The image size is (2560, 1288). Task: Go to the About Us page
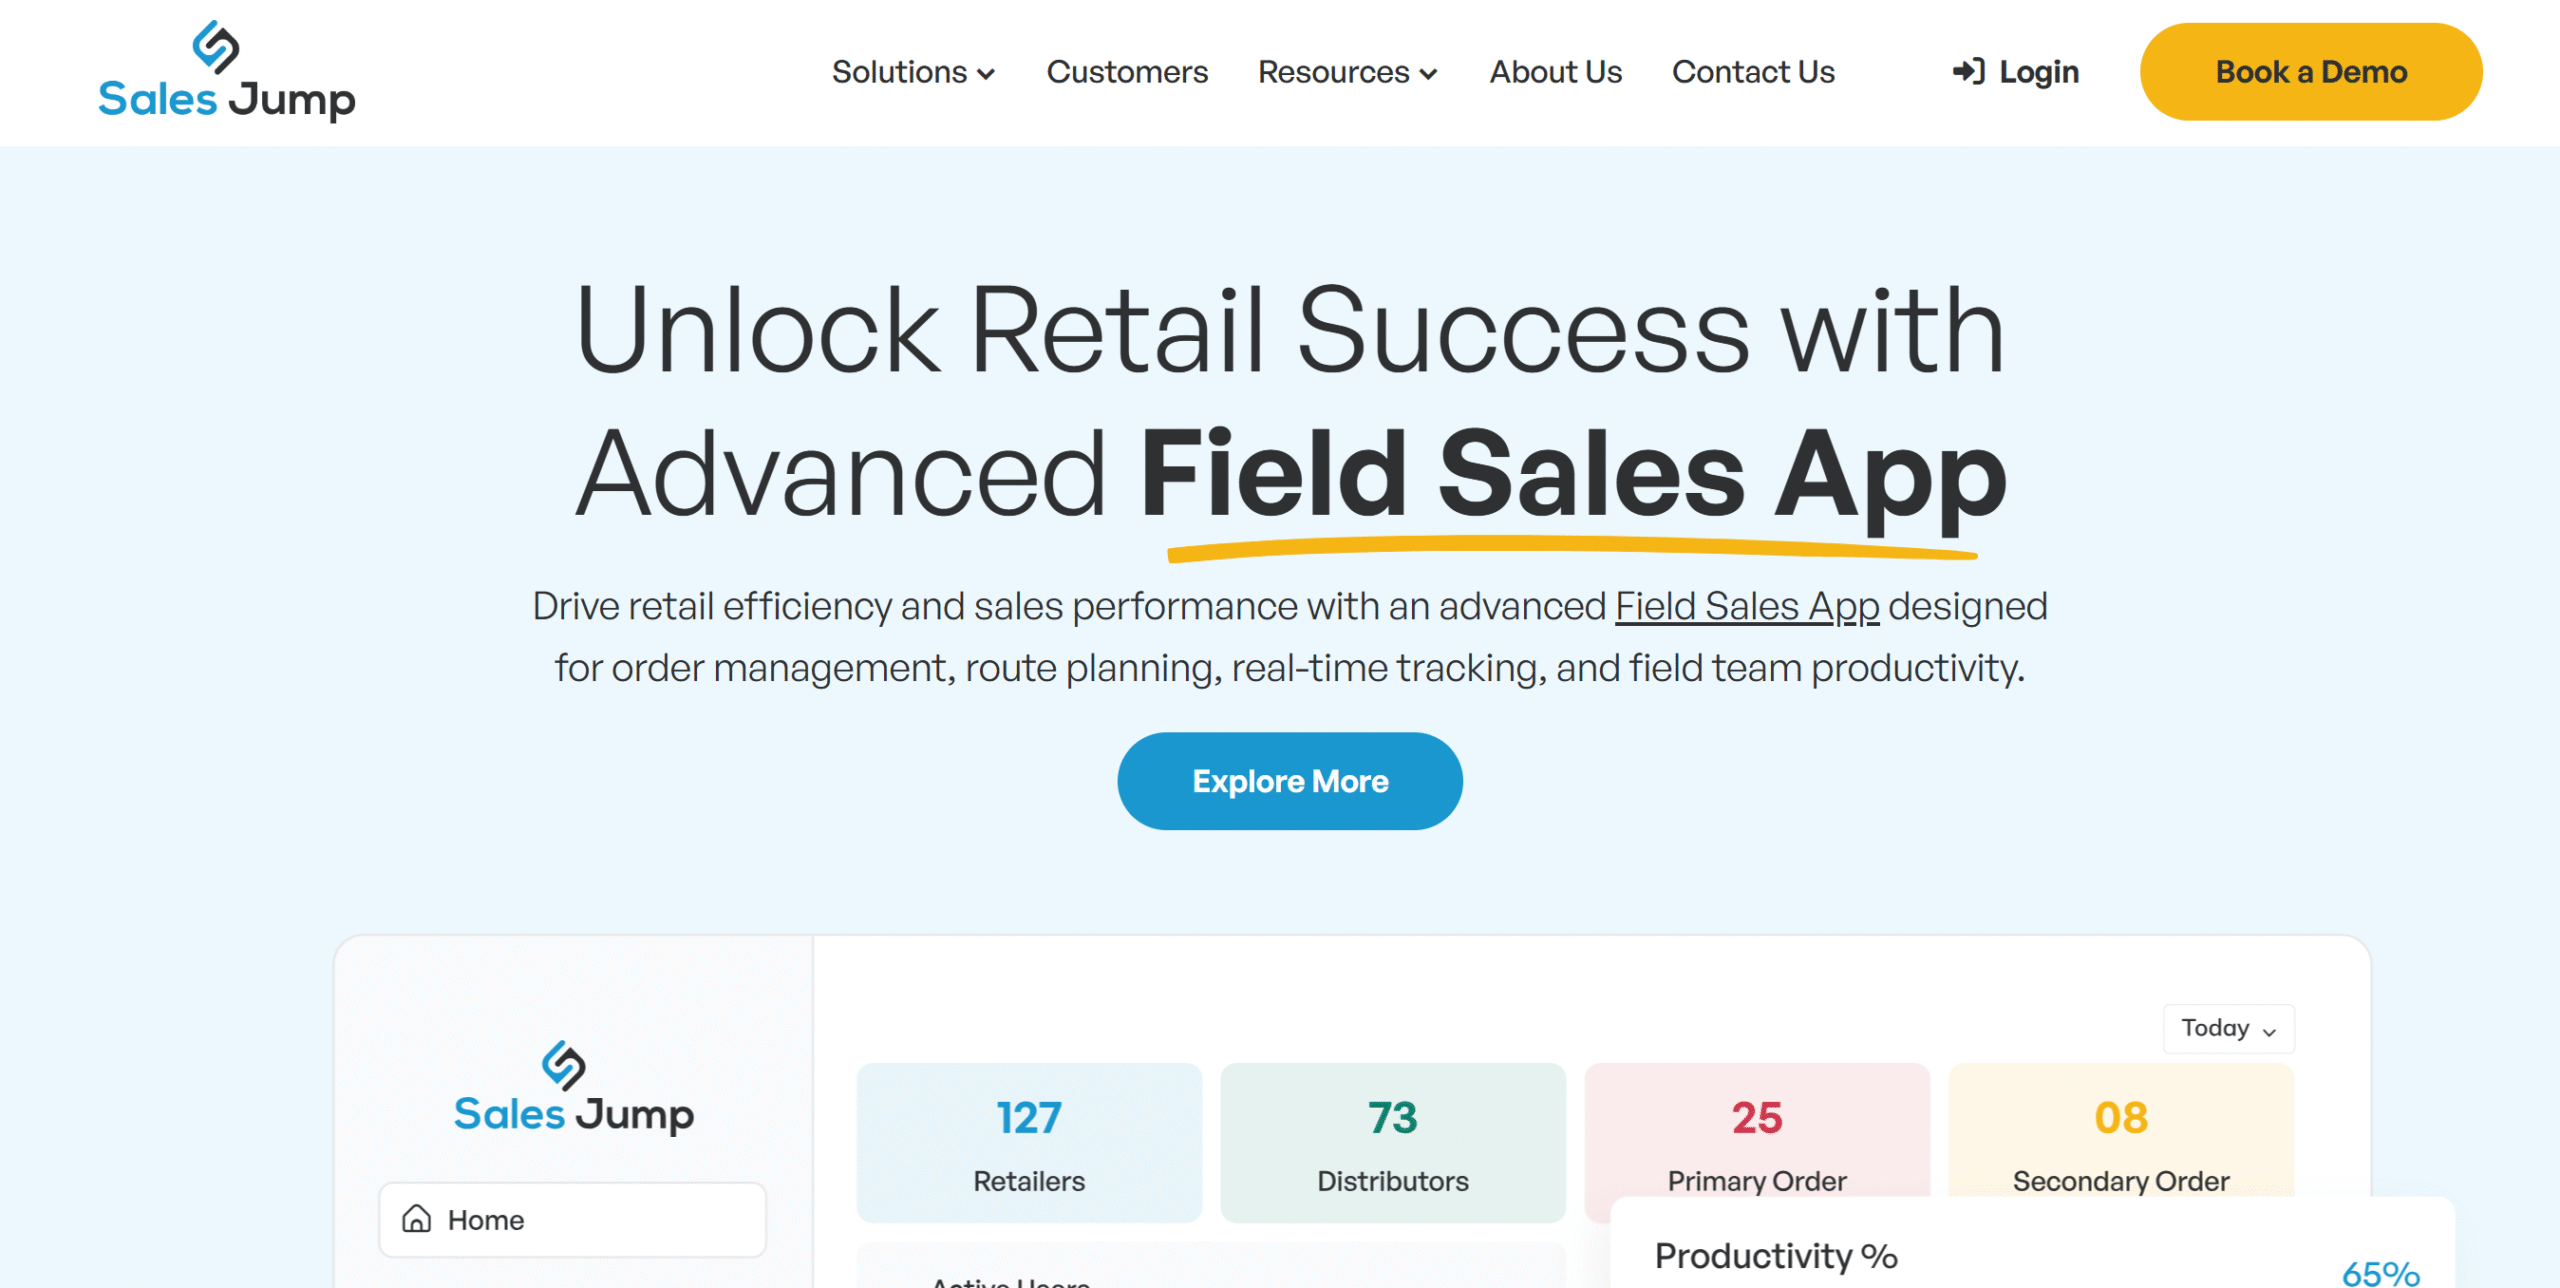click(1555, 72)
